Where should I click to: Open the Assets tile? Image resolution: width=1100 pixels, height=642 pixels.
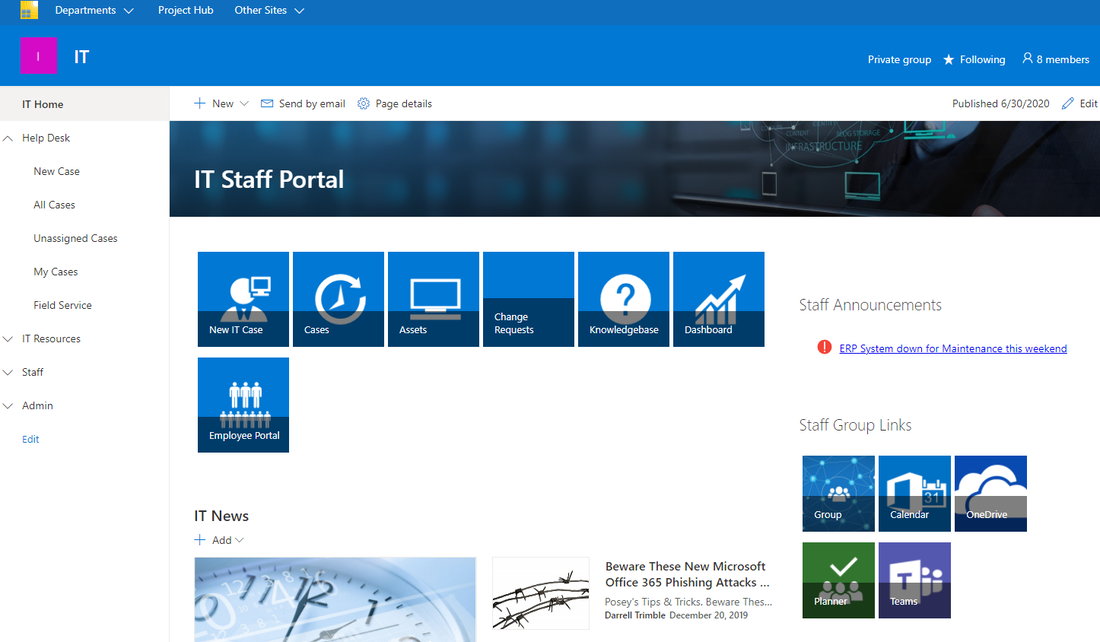433,299
